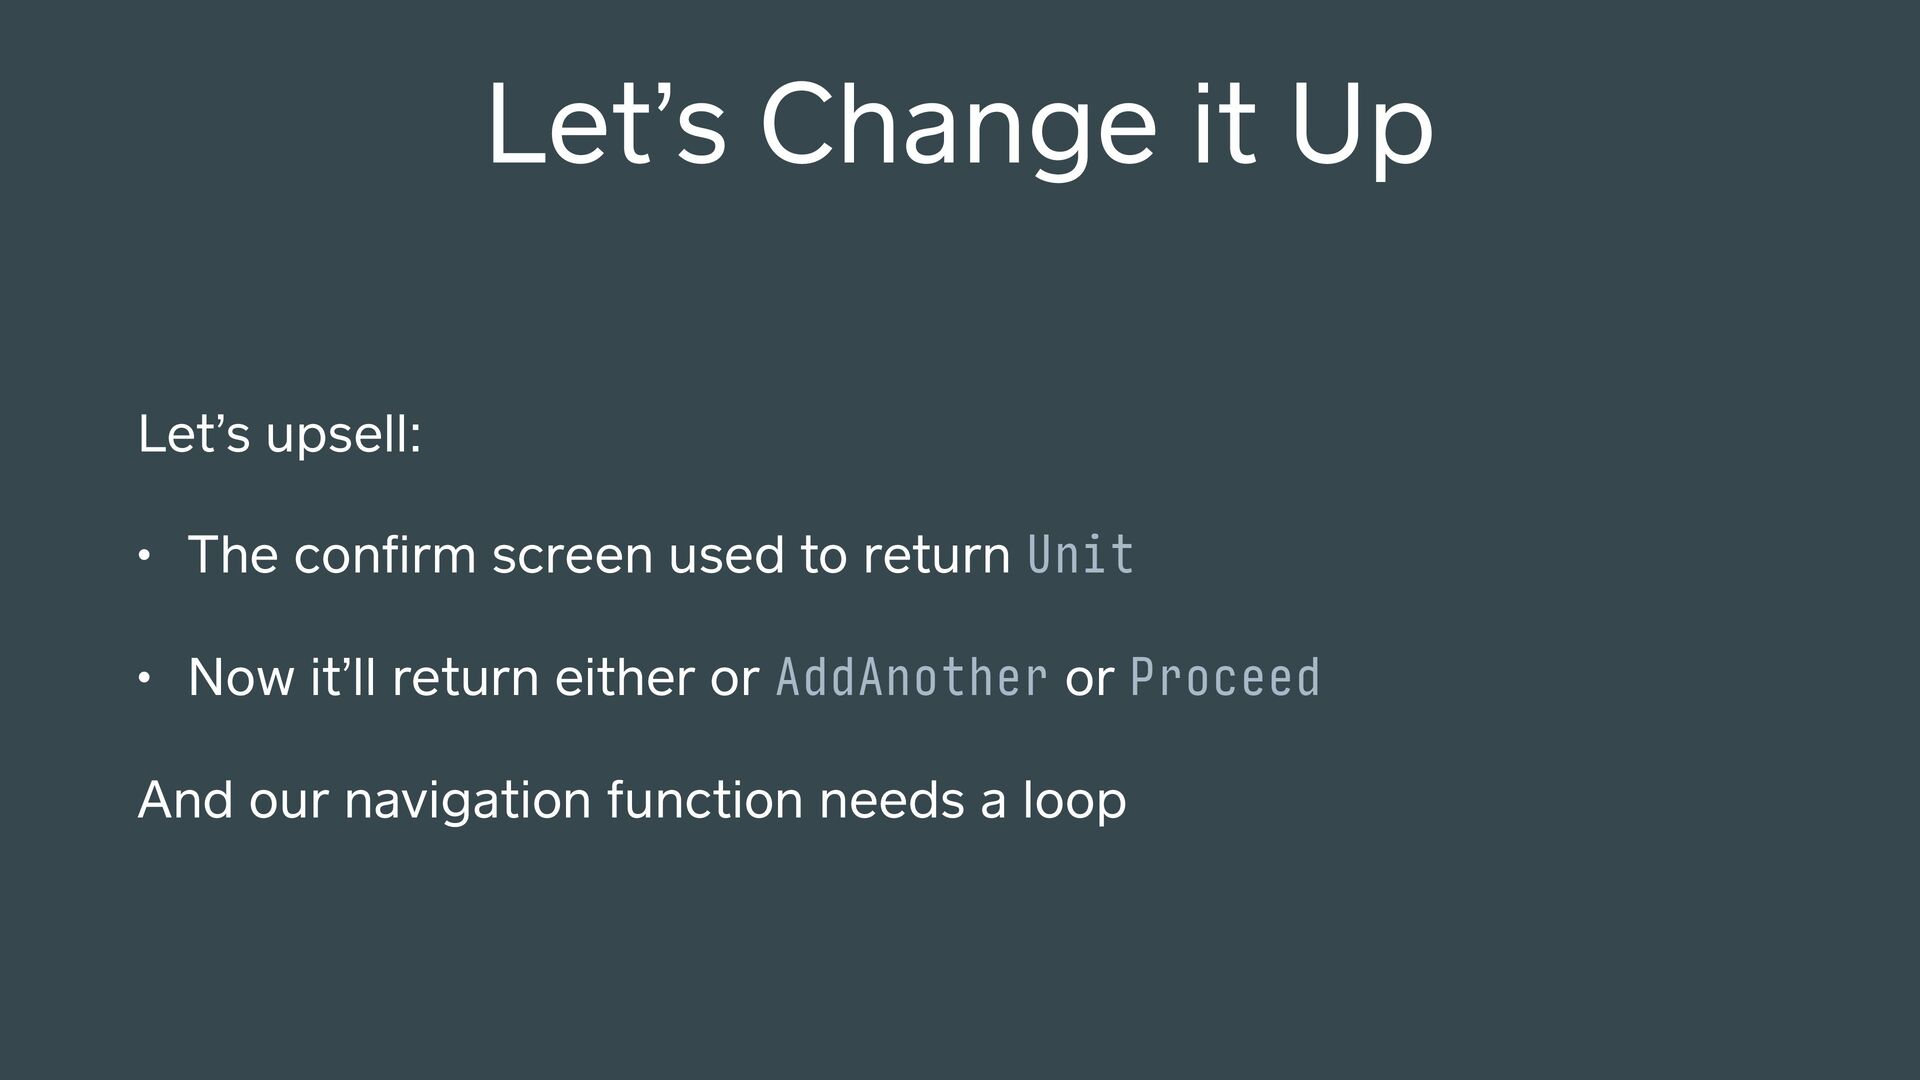Click the slide title "Let's Change it Up"

[960, 126]
